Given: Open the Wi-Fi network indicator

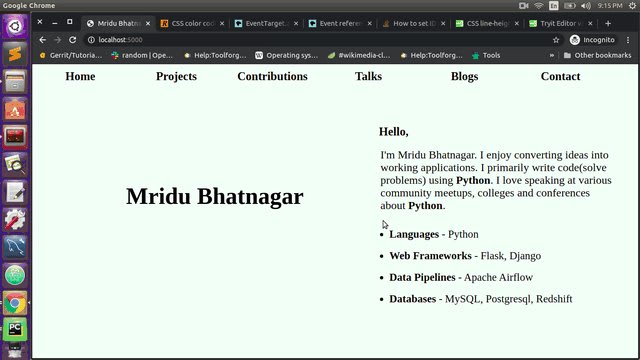Looking at the screenshot, I should point(539,5).
